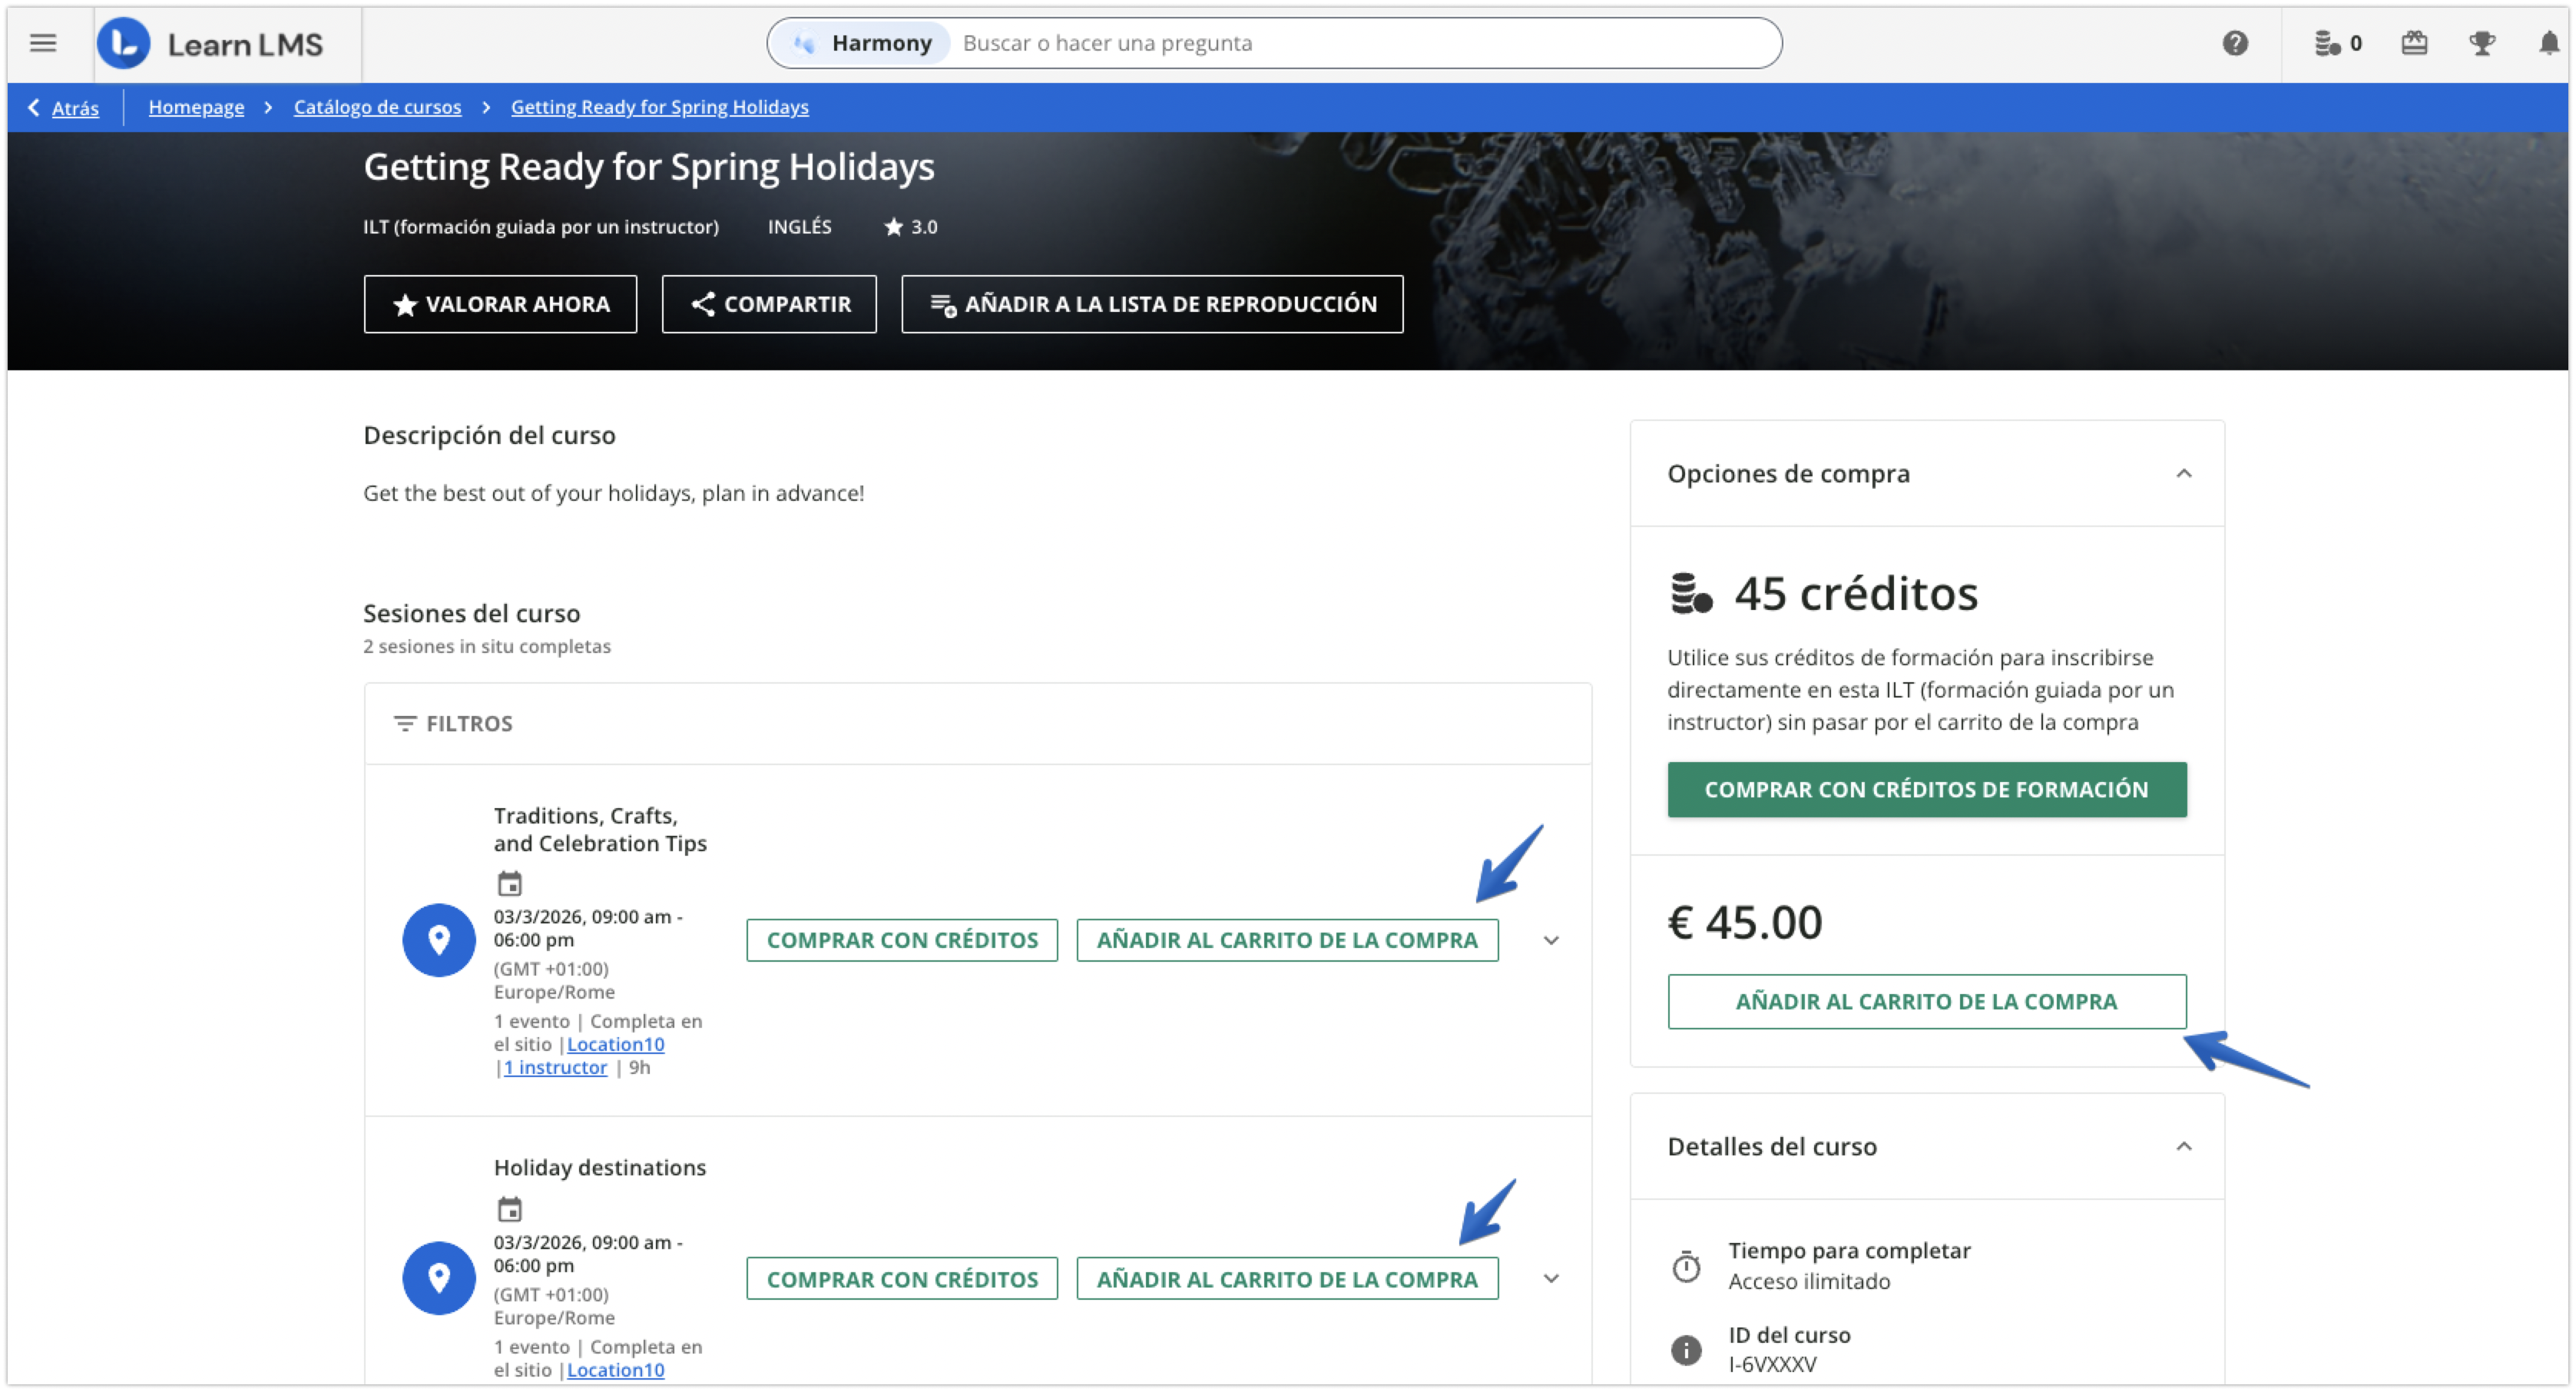The width and height of the screenshot is (2576, 1392).
Task: Expand the Holiday destinations session chevron
Action: tap(1551, 1277)
